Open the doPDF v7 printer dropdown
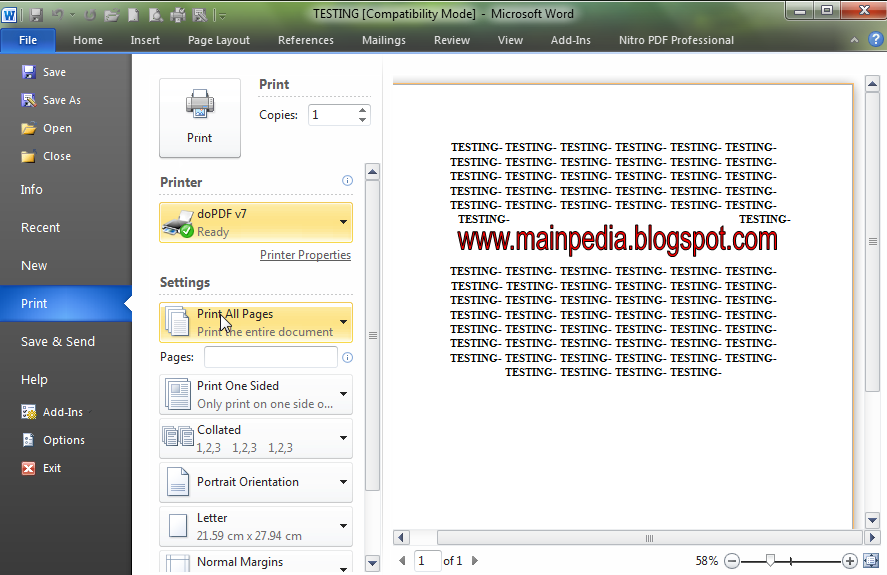 point(256,222)
